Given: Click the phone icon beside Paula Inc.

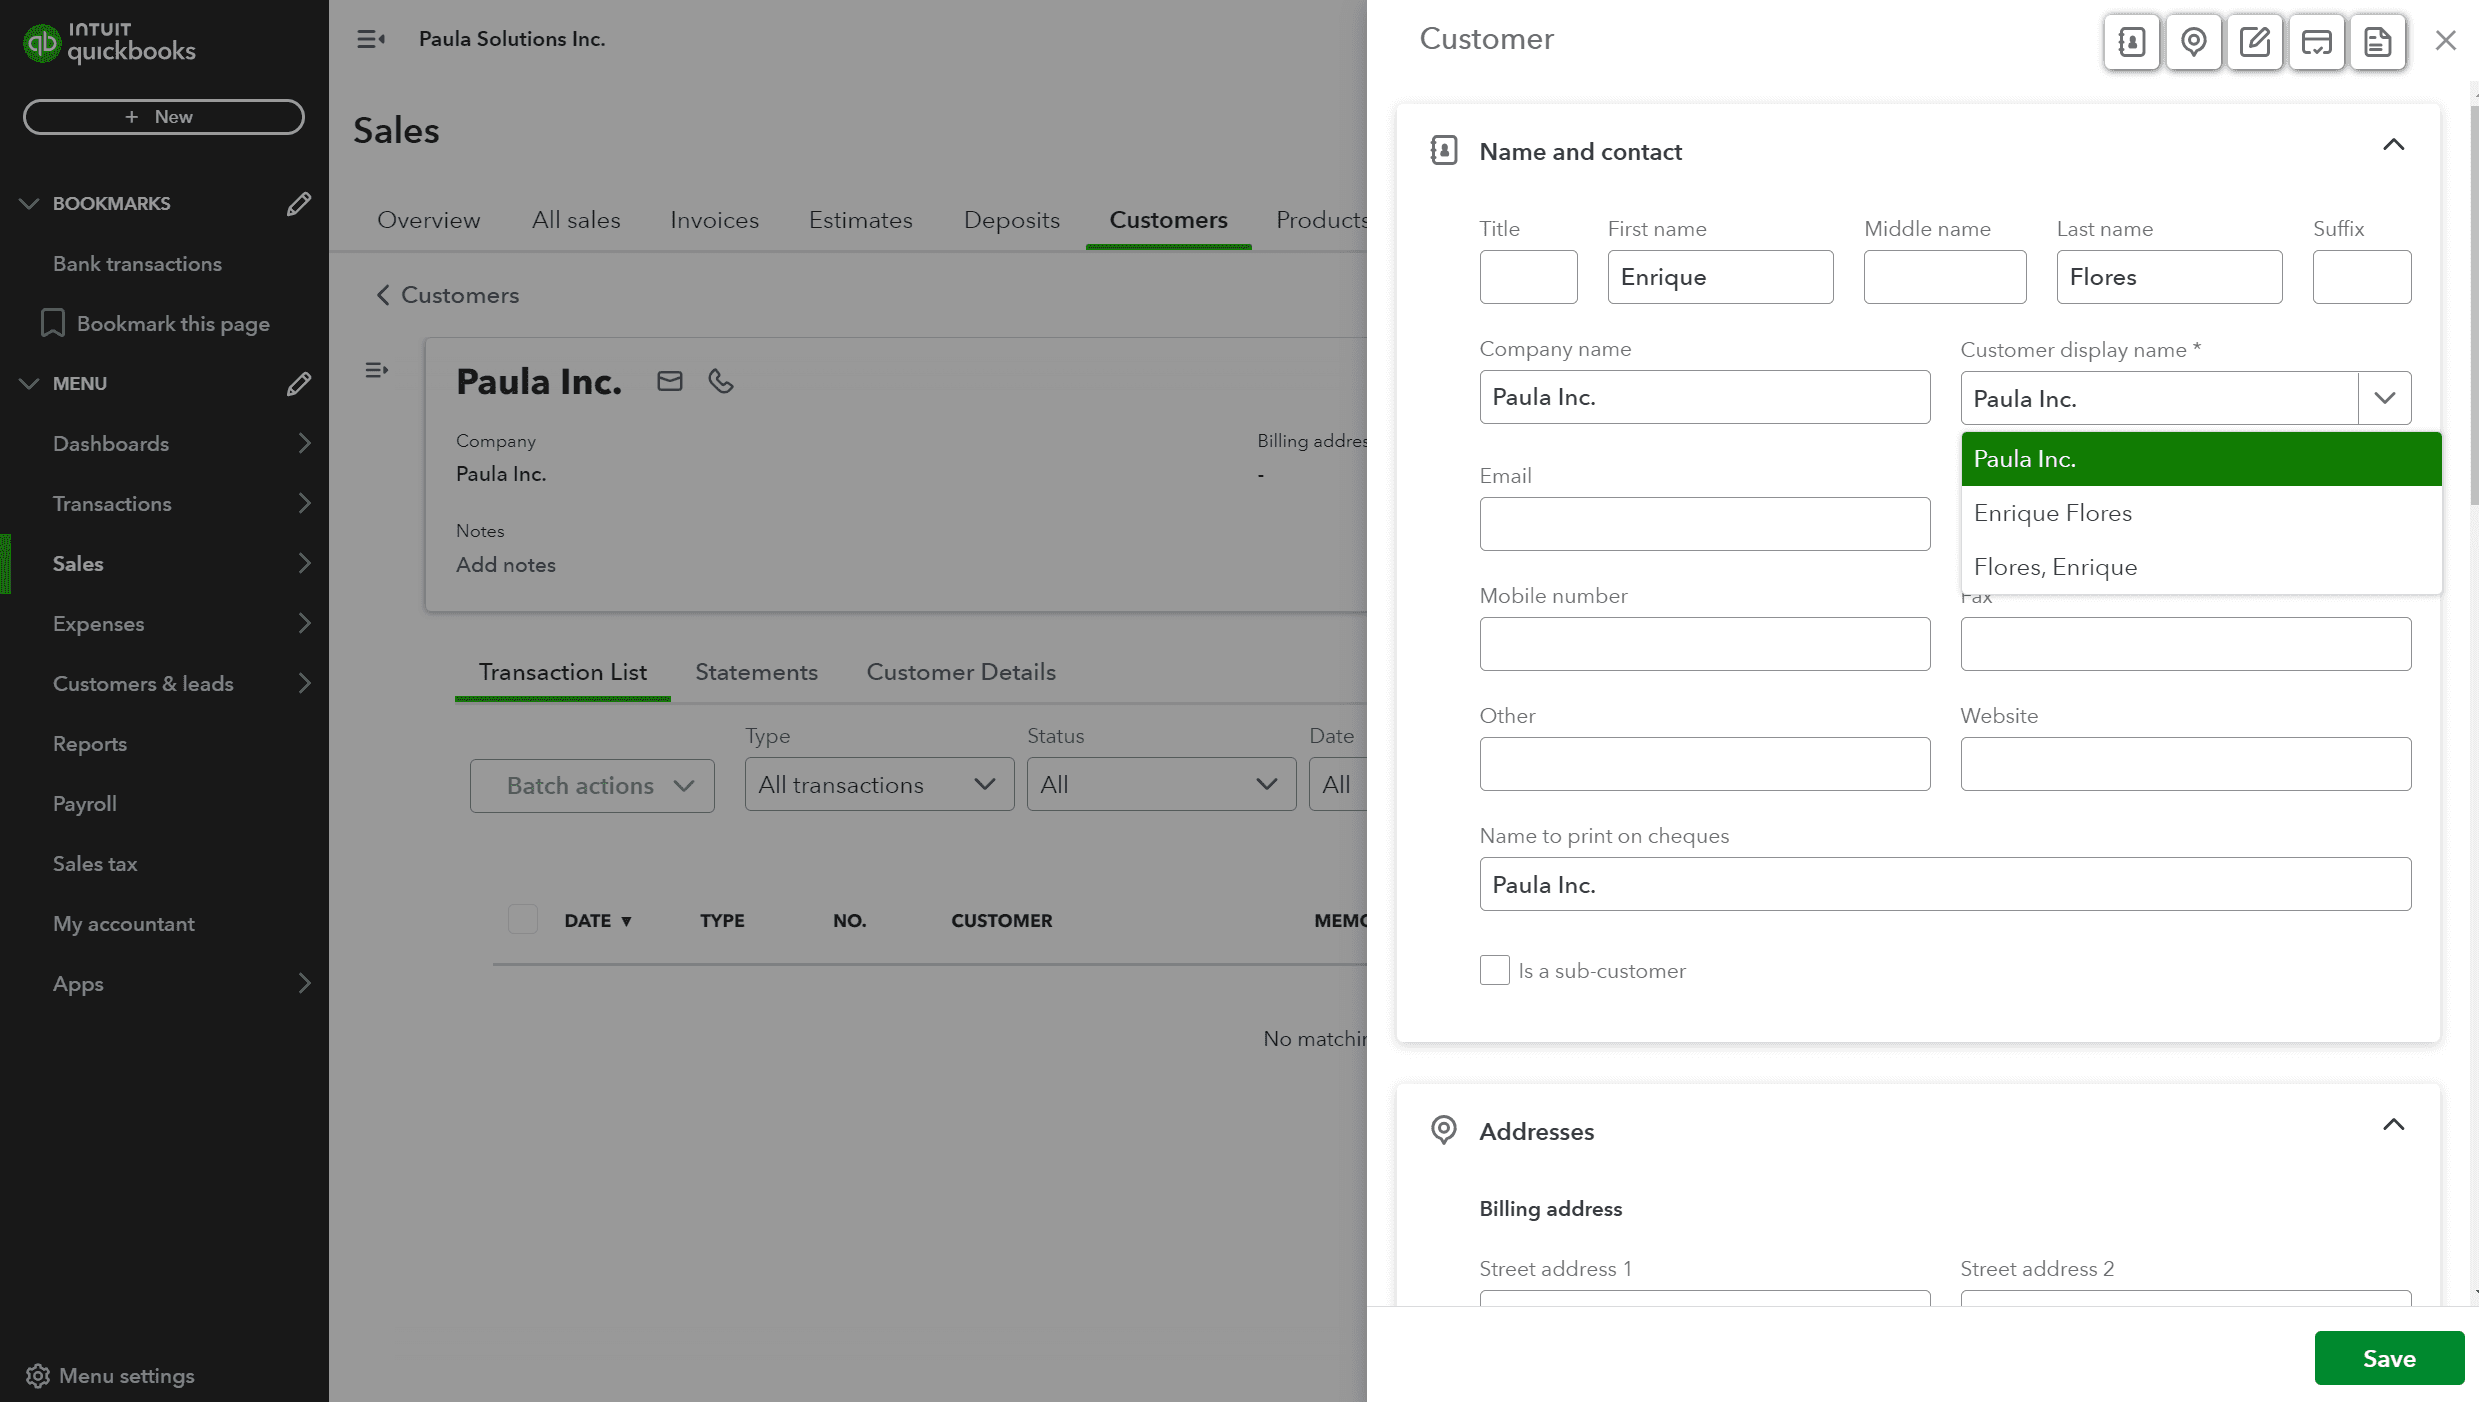Looking at the screenshot, I should [x=720, y=381].
